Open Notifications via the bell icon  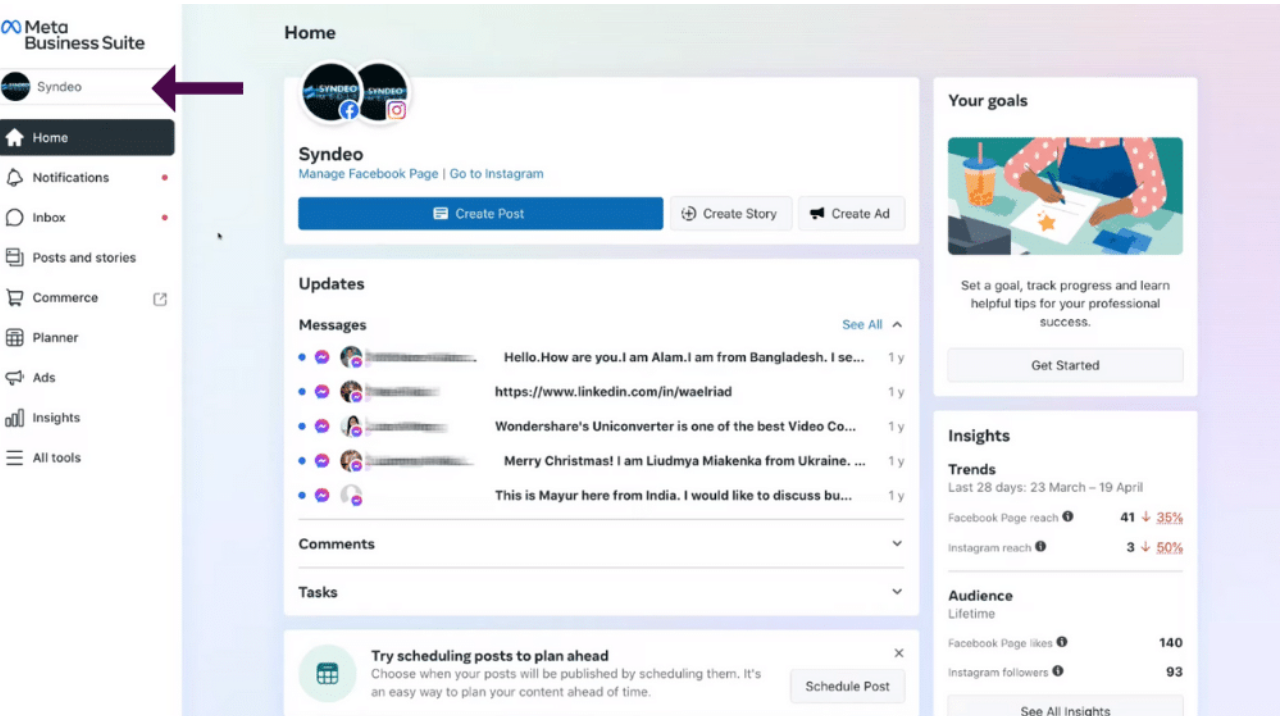click(x=15, y=177)
